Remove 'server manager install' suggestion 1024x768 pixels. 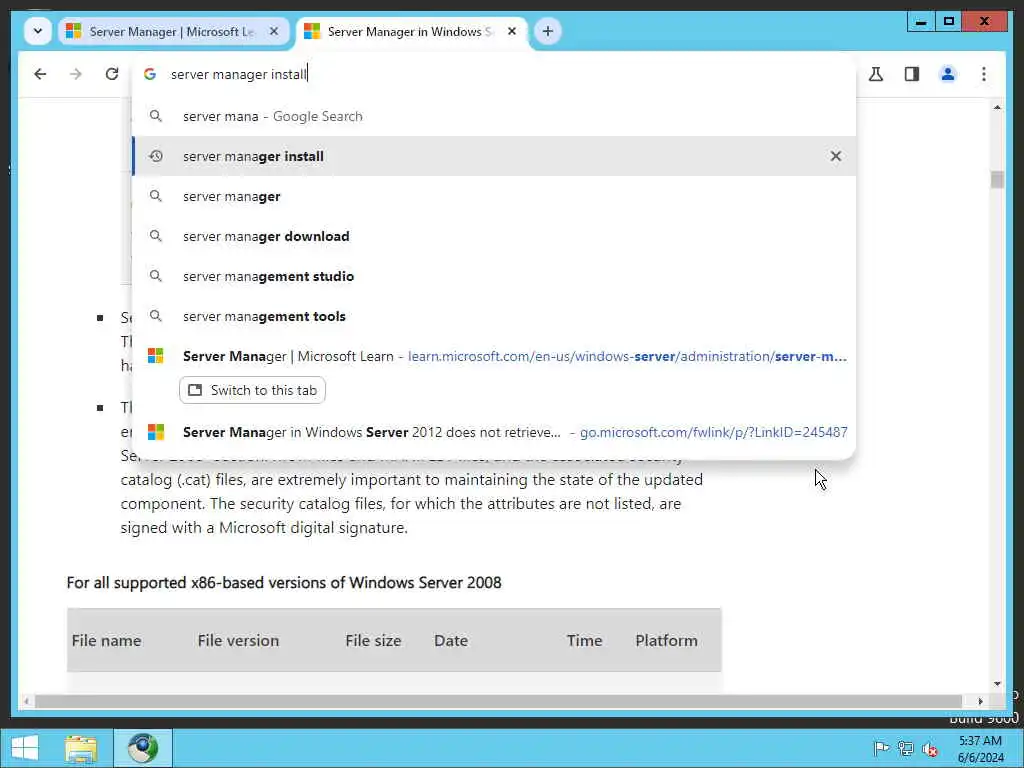tap(835, 156)
